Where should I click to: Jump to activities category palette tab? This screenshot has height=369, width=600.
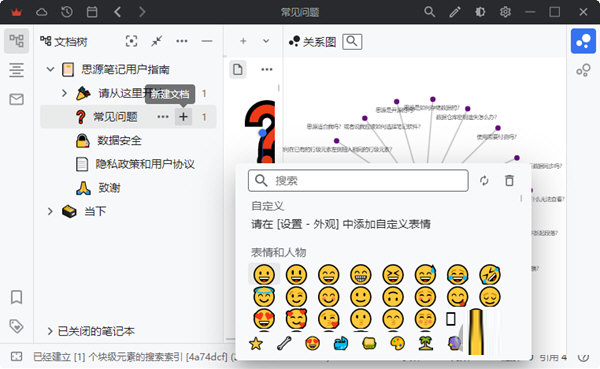point(397,343)
